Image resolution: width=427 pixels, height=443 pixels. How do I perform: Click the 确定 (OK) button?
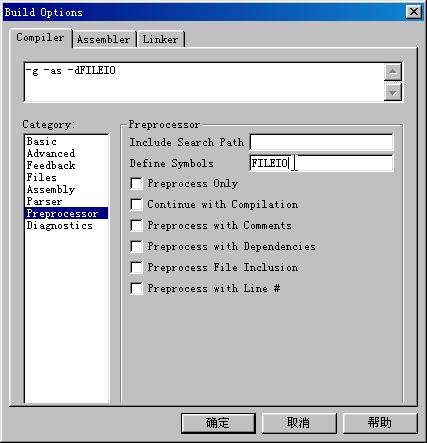tap(218, 423)
